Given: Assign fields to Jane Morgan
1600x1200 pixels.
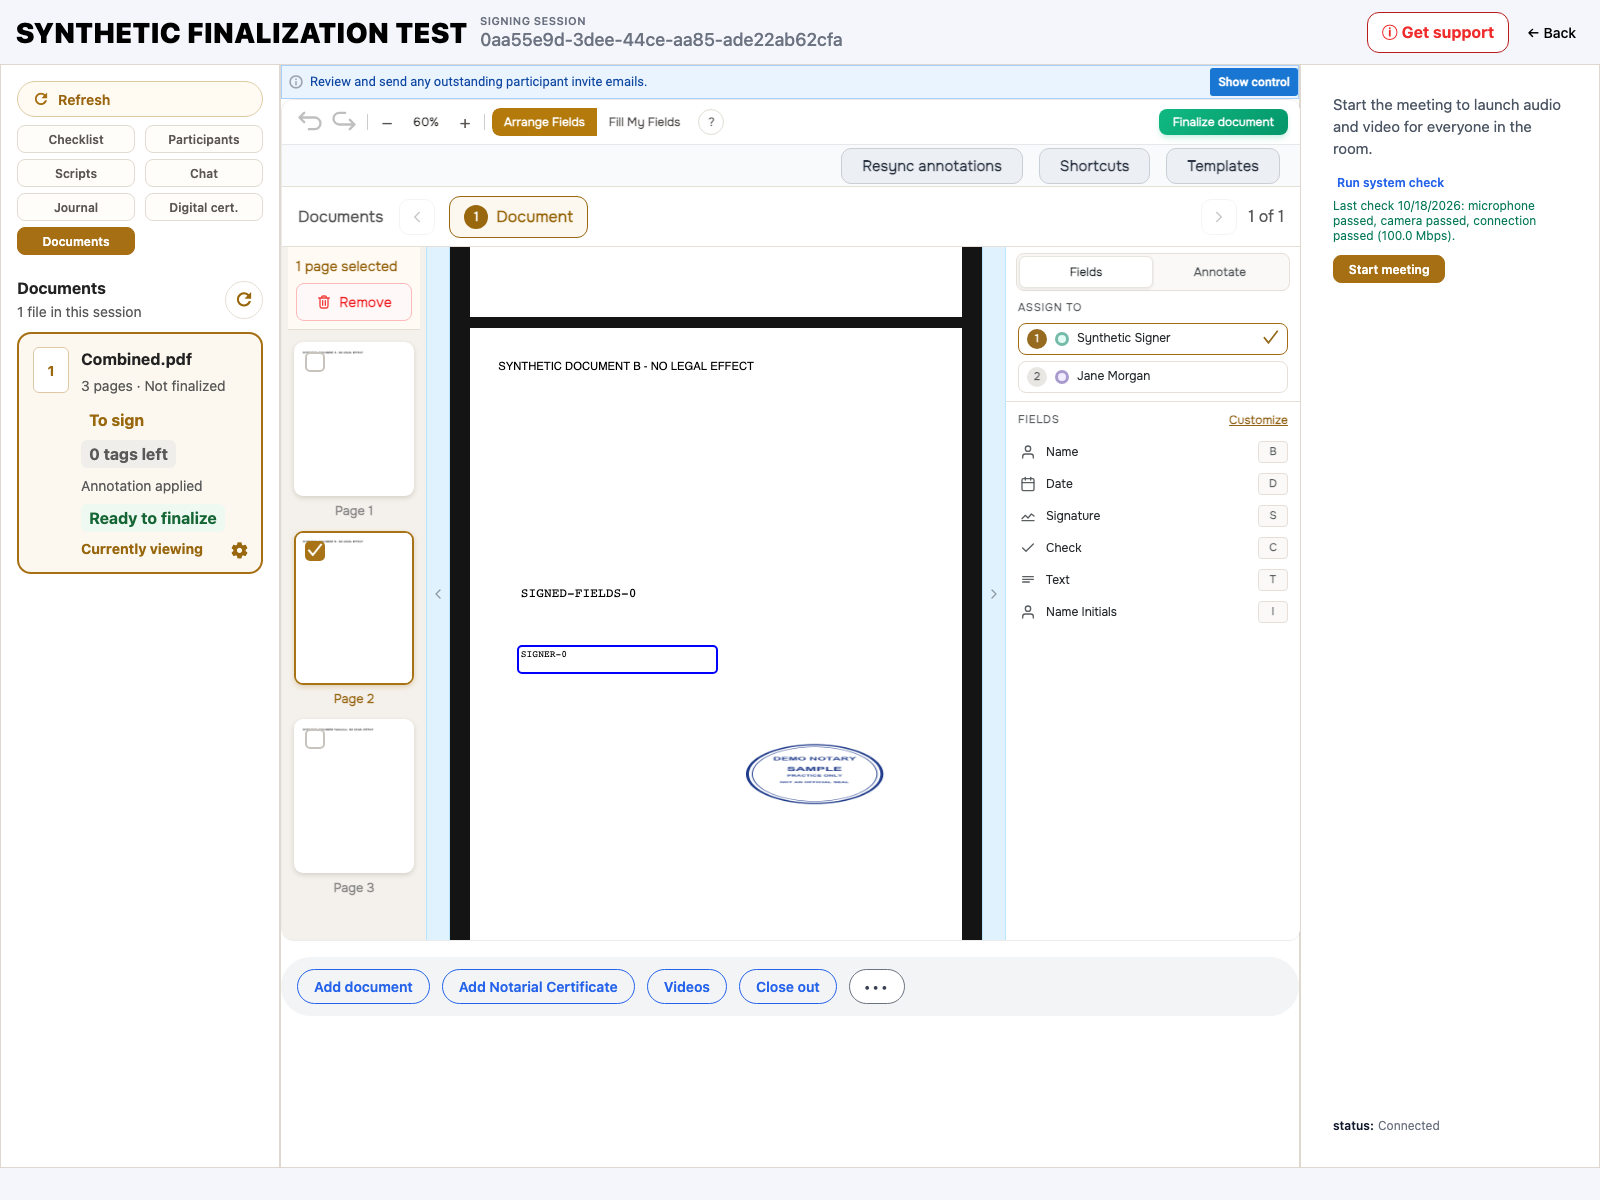Looking at the screenshot, I should [1152, 377].
